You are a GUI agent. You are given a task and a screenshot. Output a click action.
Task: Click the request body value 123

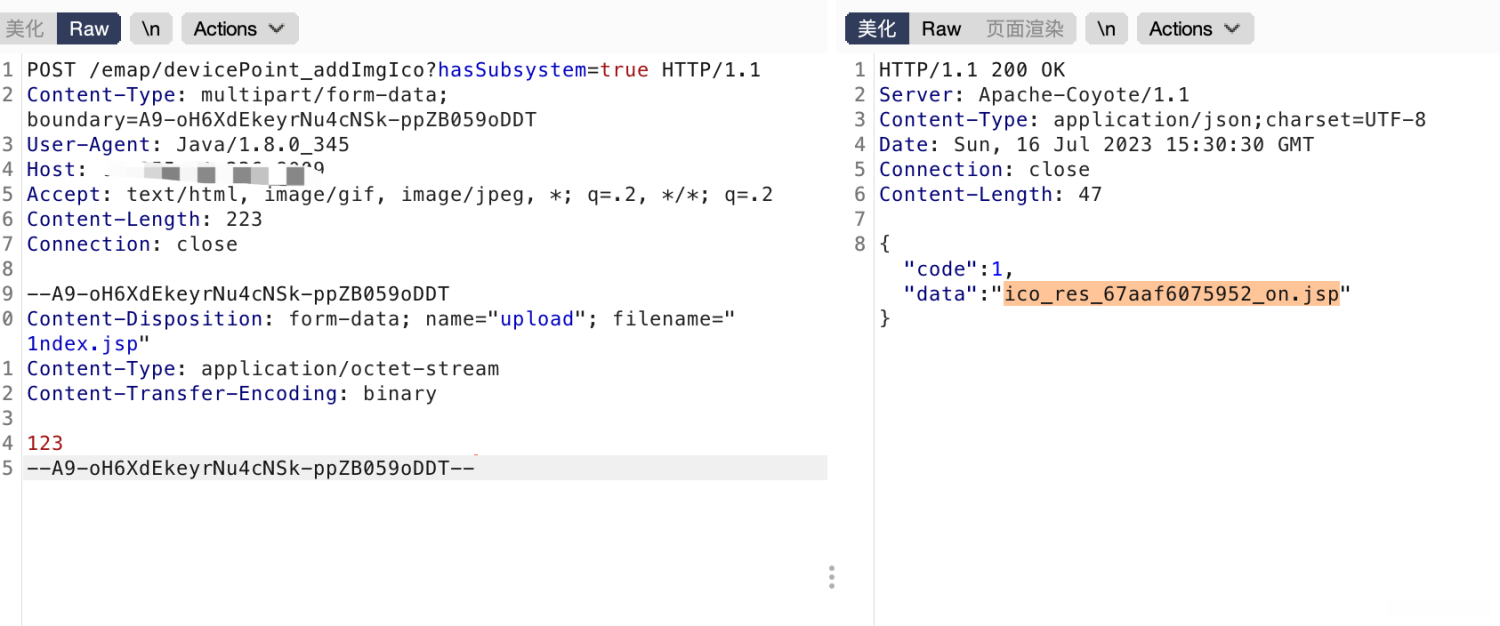45,443
